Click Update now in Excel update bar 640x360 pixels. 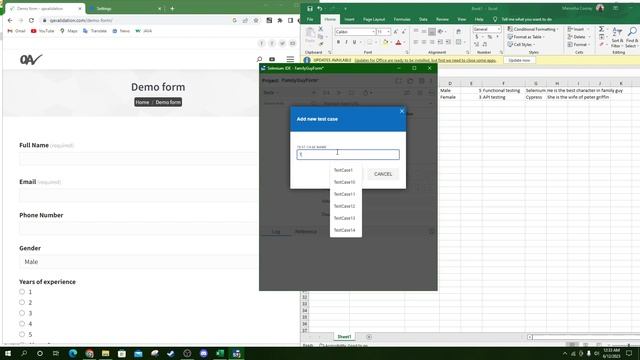519,60
